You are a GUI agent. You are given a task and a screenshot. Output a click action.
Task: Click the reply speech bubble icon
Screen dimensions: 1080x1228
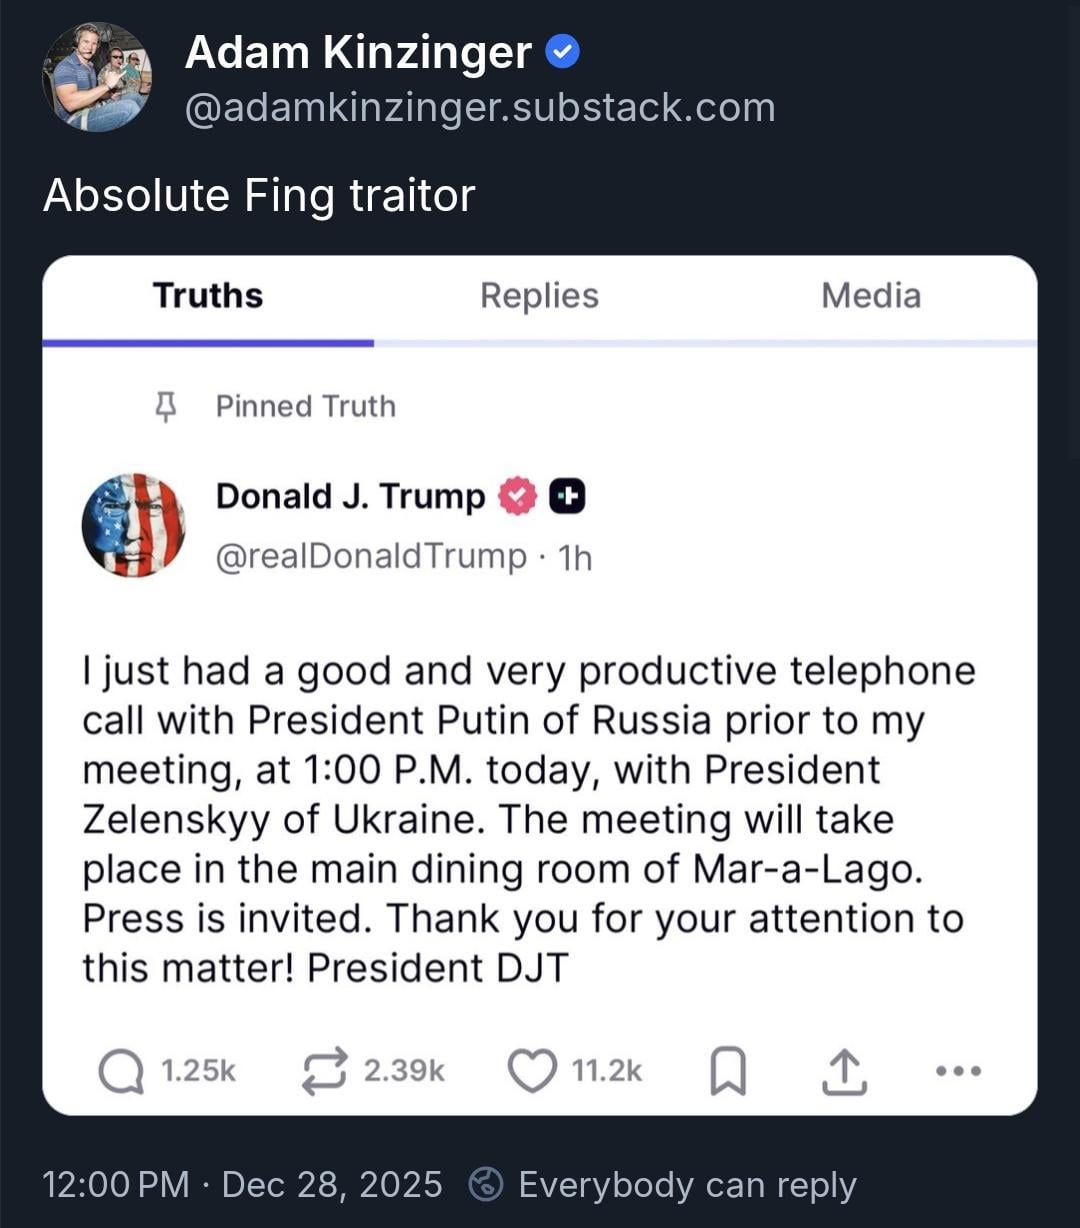pyautogui.click(x=122, y=1071)
